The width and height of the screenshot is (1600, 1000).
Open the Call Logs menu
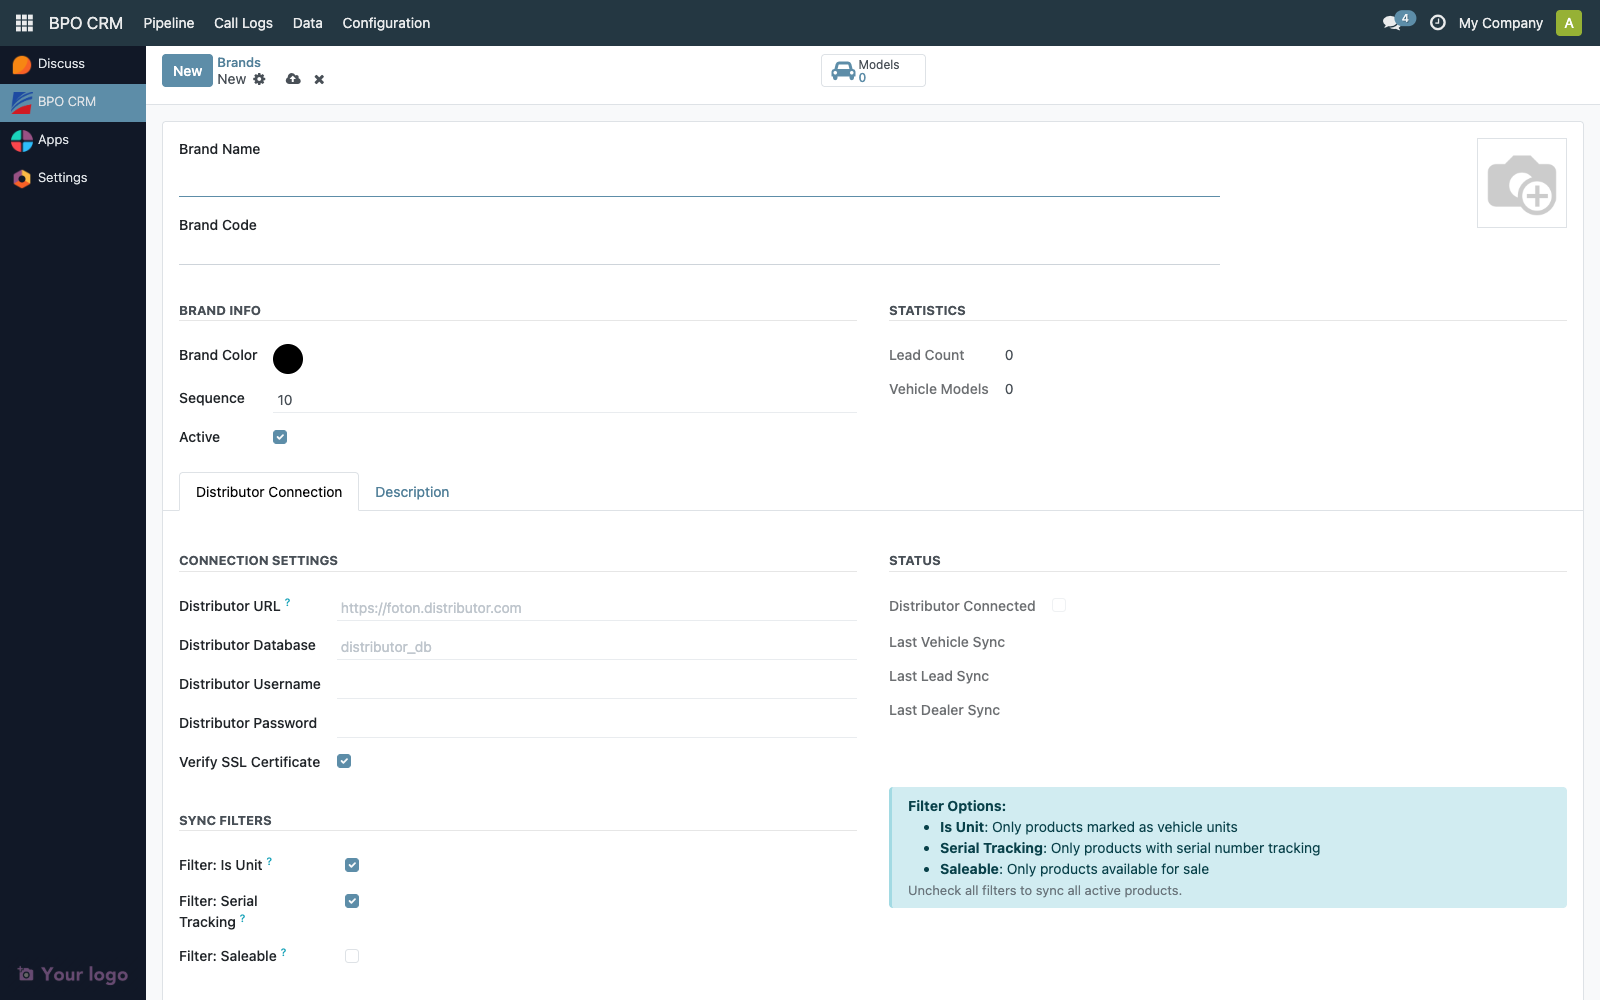click(243, 23)
